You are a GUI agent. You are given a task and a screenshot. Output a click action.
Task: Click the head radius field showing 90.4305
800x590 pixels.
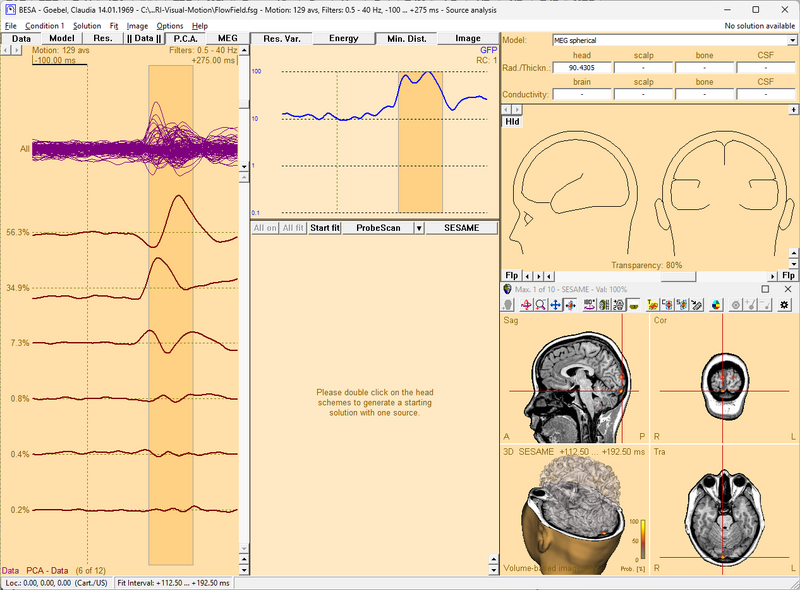point(581,67)
